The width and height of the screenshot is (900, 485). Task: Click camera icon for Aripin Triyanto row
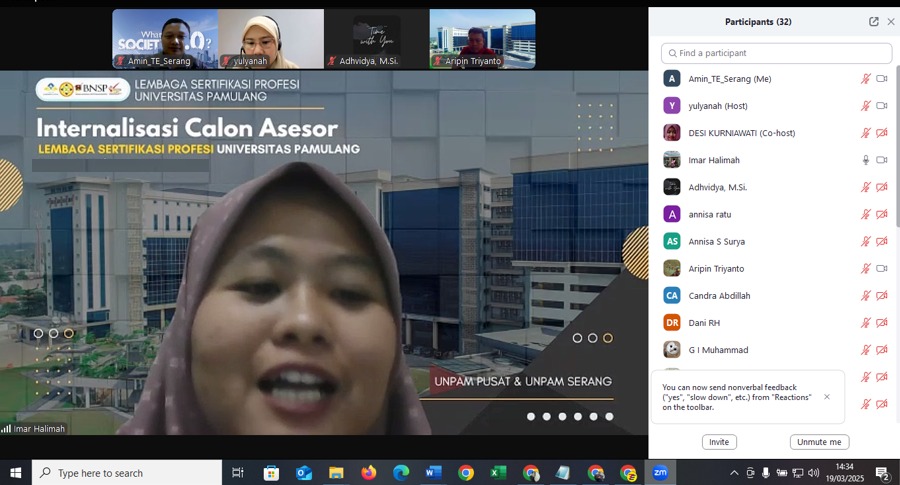click(882, 268)
